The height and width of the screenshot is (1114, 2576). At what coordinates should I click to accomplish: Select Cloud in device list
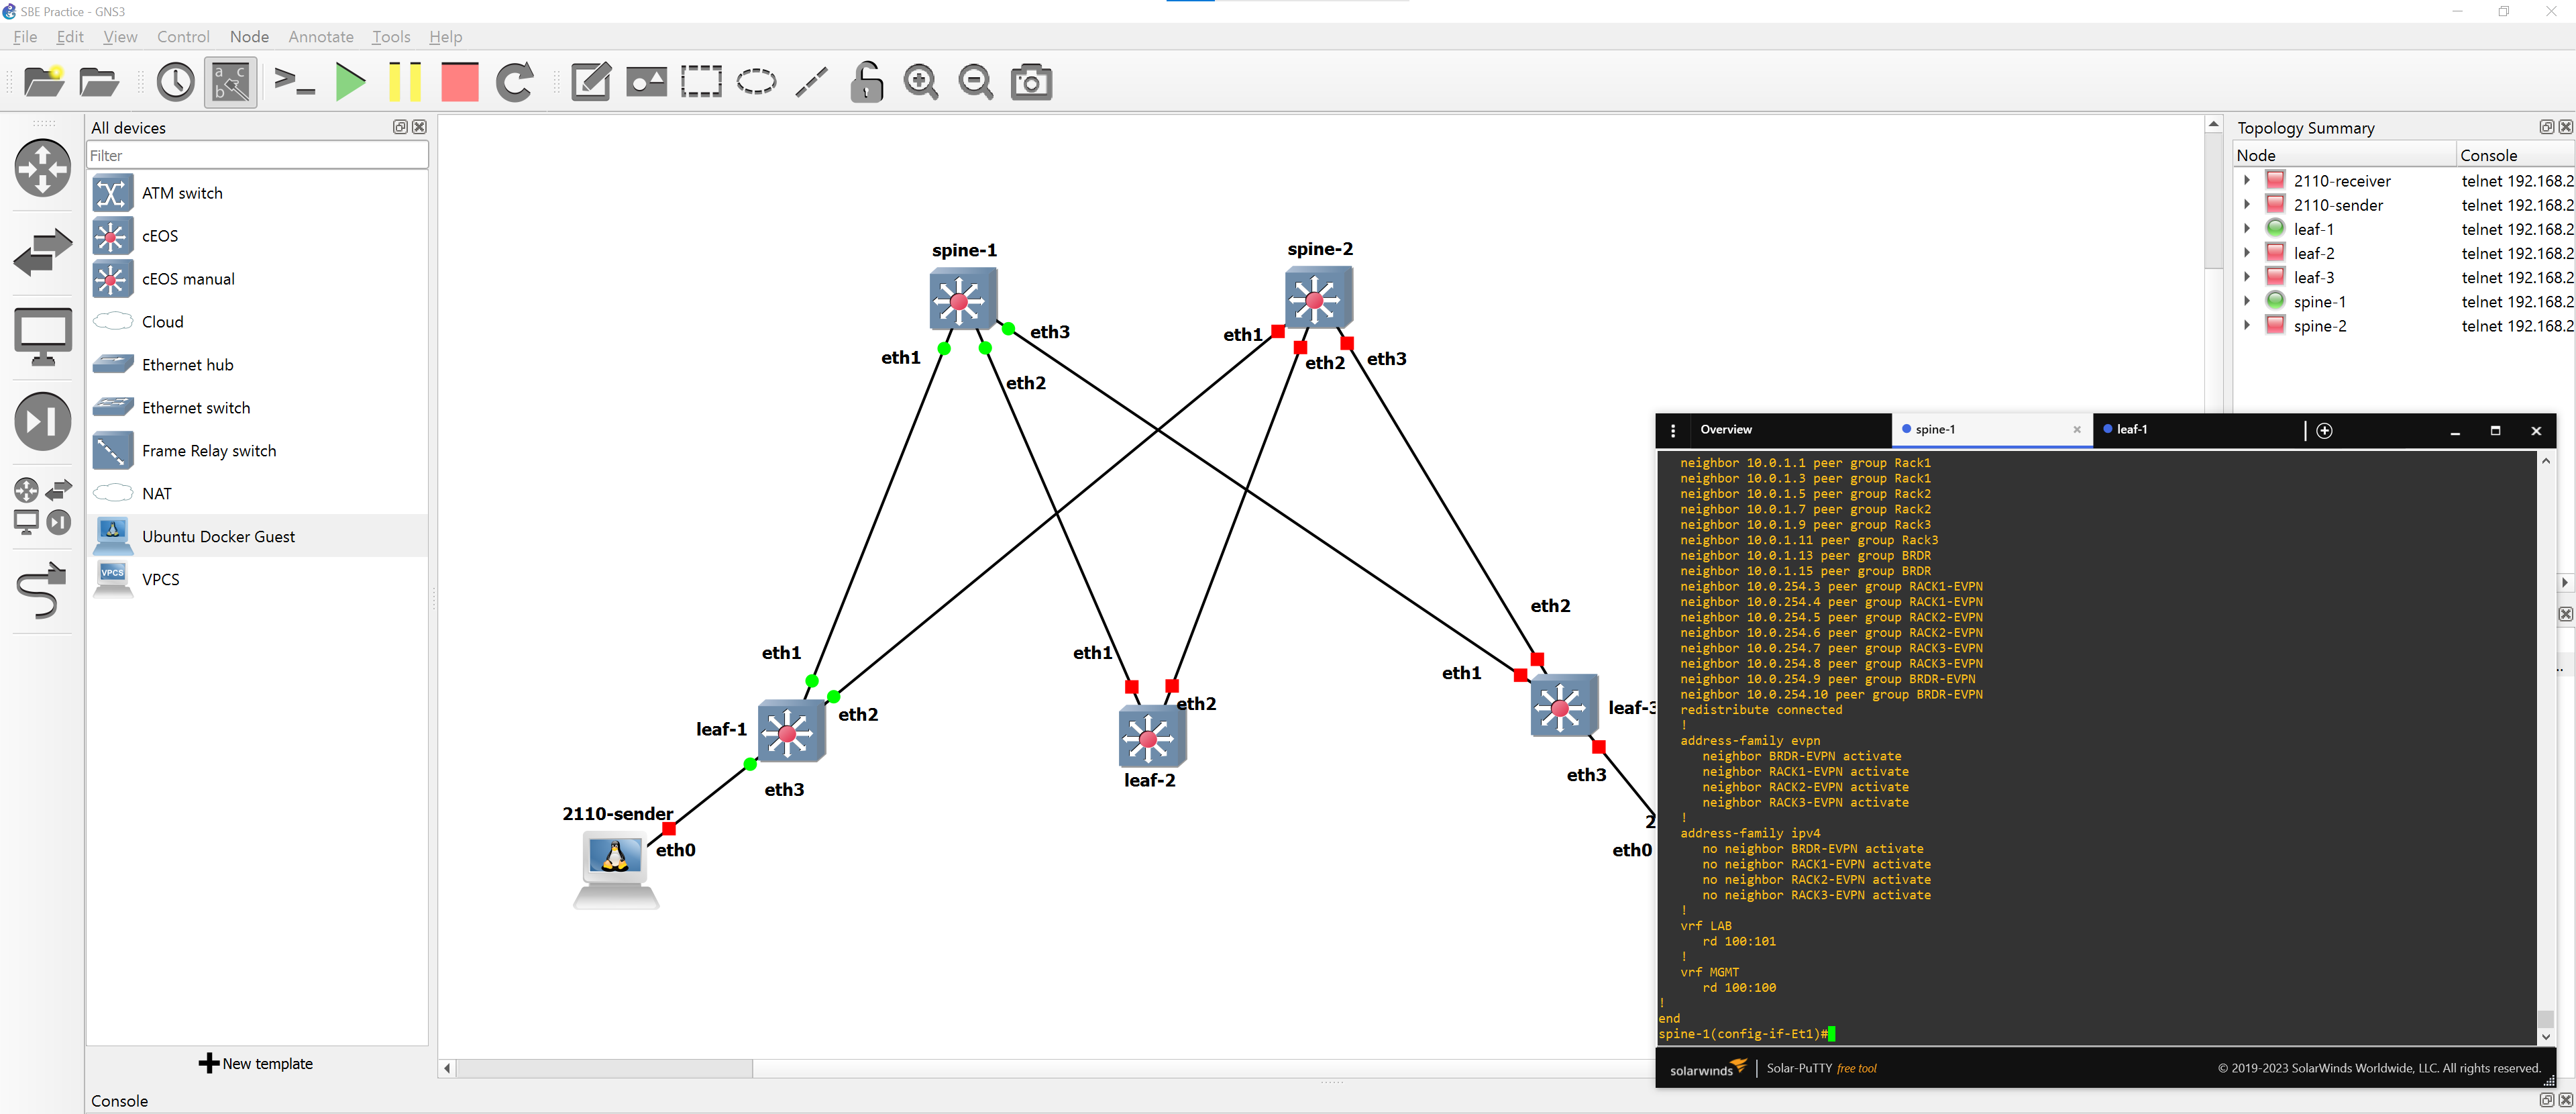(x=258, y=322)
